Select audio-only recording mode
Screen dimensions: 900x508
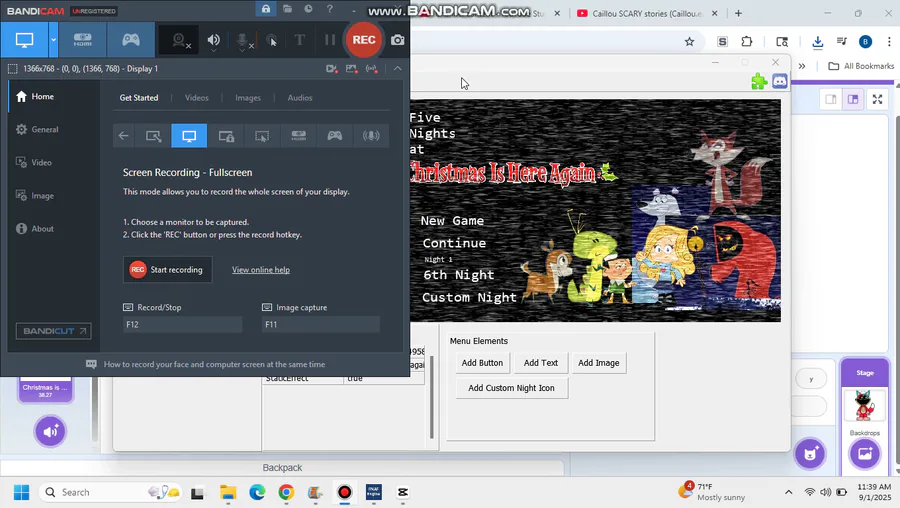tap(371, 136)
